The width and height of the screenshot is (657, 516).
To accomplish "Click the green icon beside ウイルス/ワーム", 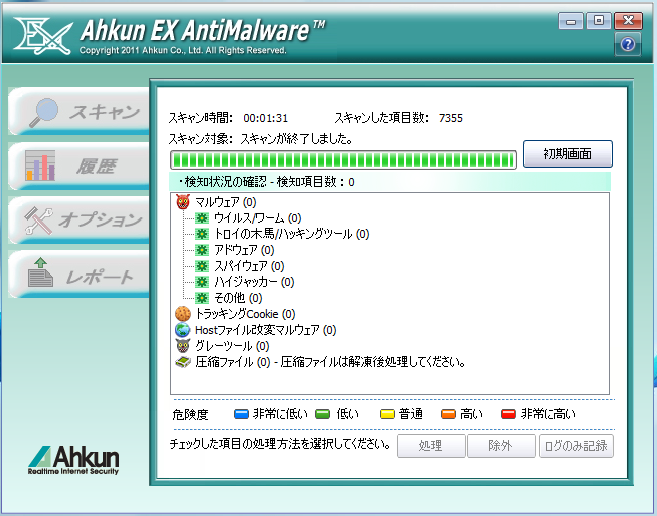I will click(x=202, y=218).
